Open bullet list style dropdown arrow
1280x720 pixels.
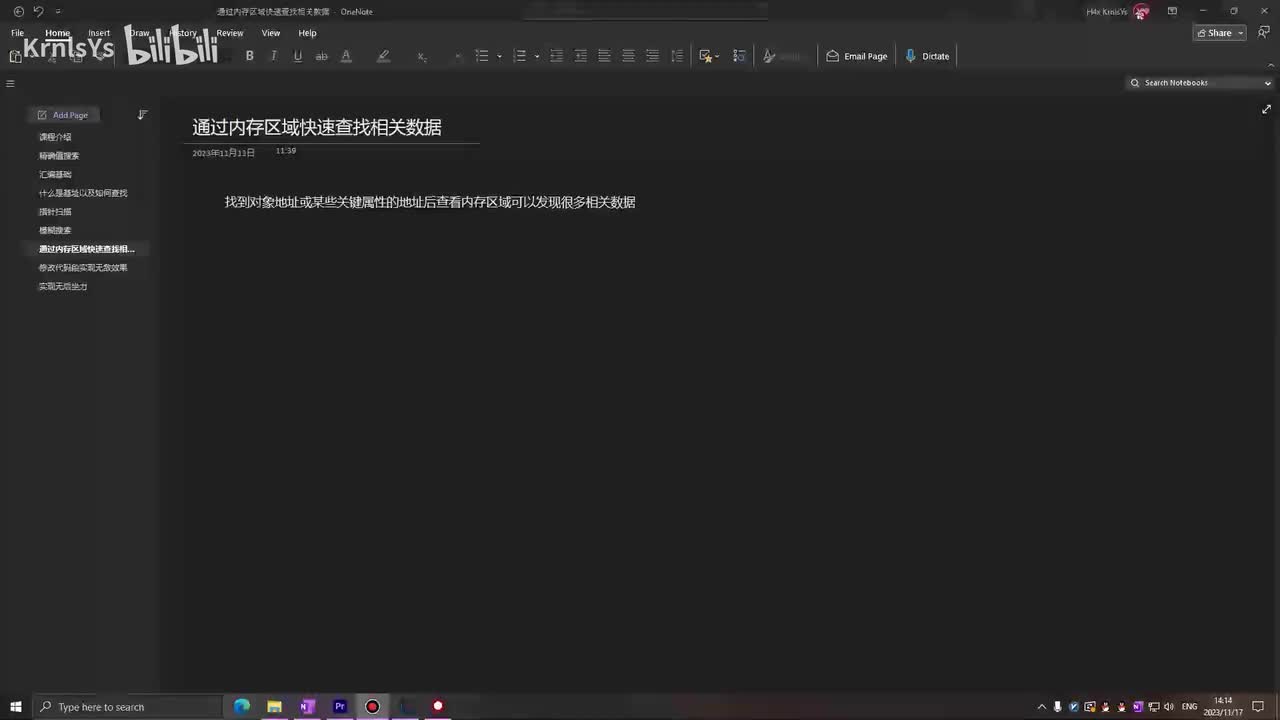coord(499,56)
